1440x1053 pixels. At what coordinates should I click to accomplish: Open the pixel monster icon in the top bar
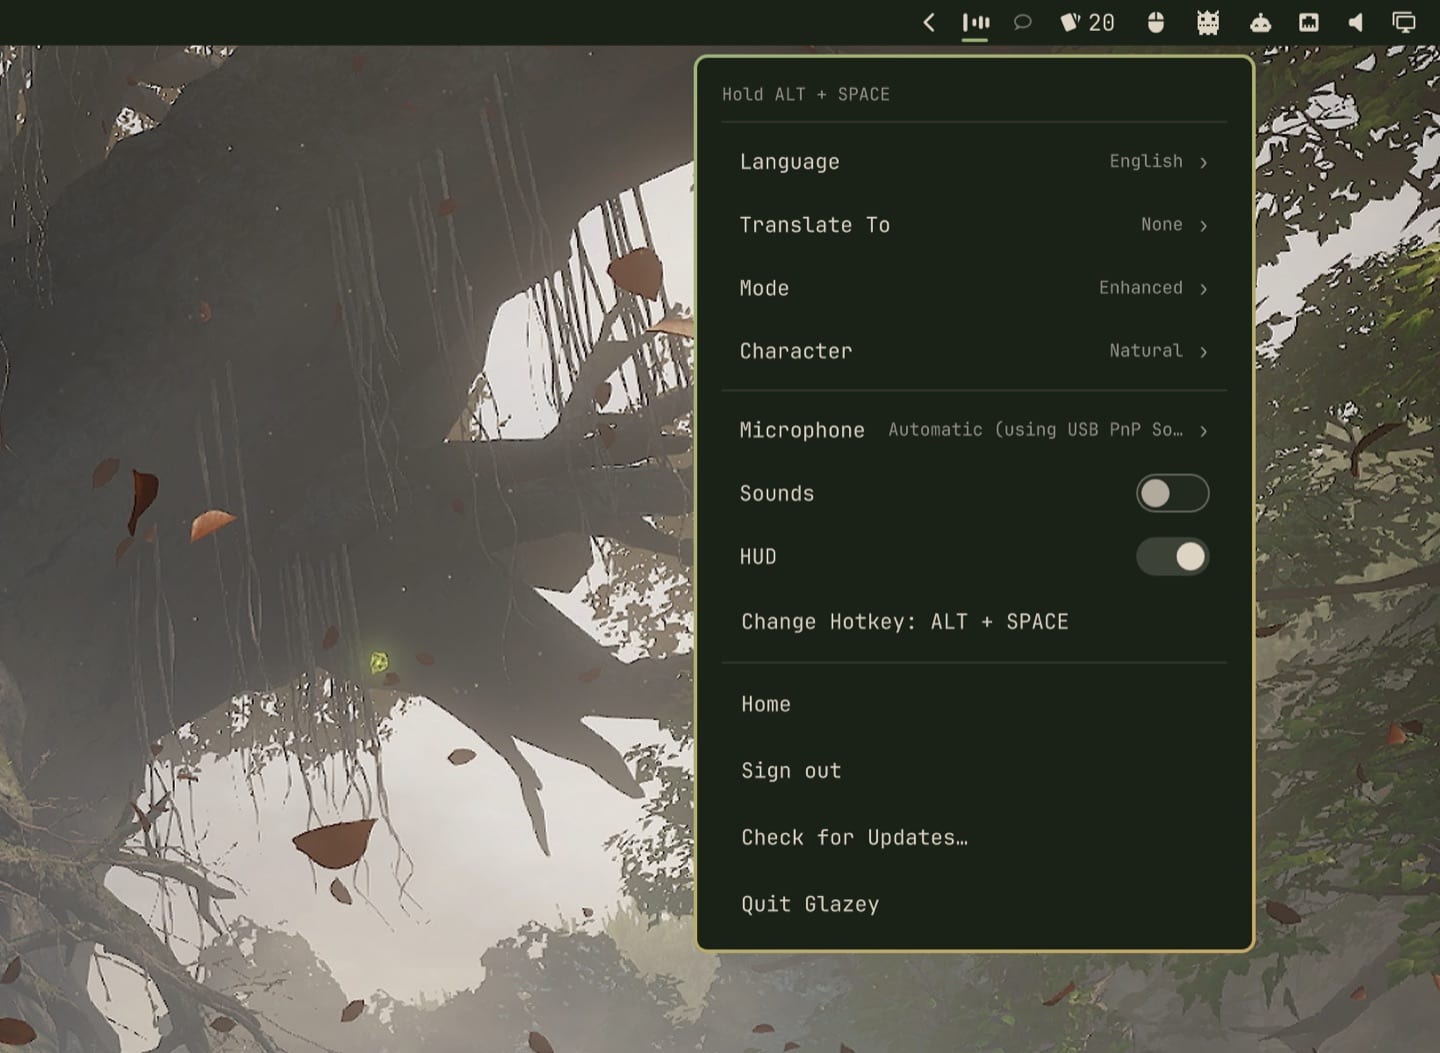(1208, 22)
